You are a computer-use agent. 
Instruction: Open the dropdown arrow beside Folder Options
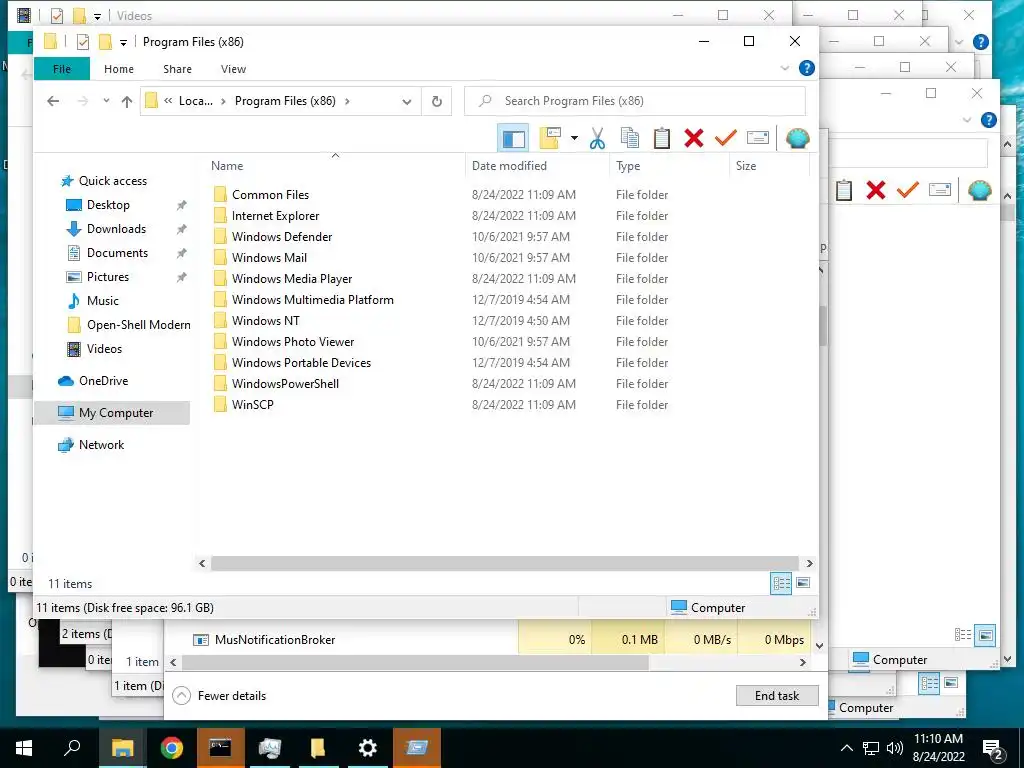[574, 138]
